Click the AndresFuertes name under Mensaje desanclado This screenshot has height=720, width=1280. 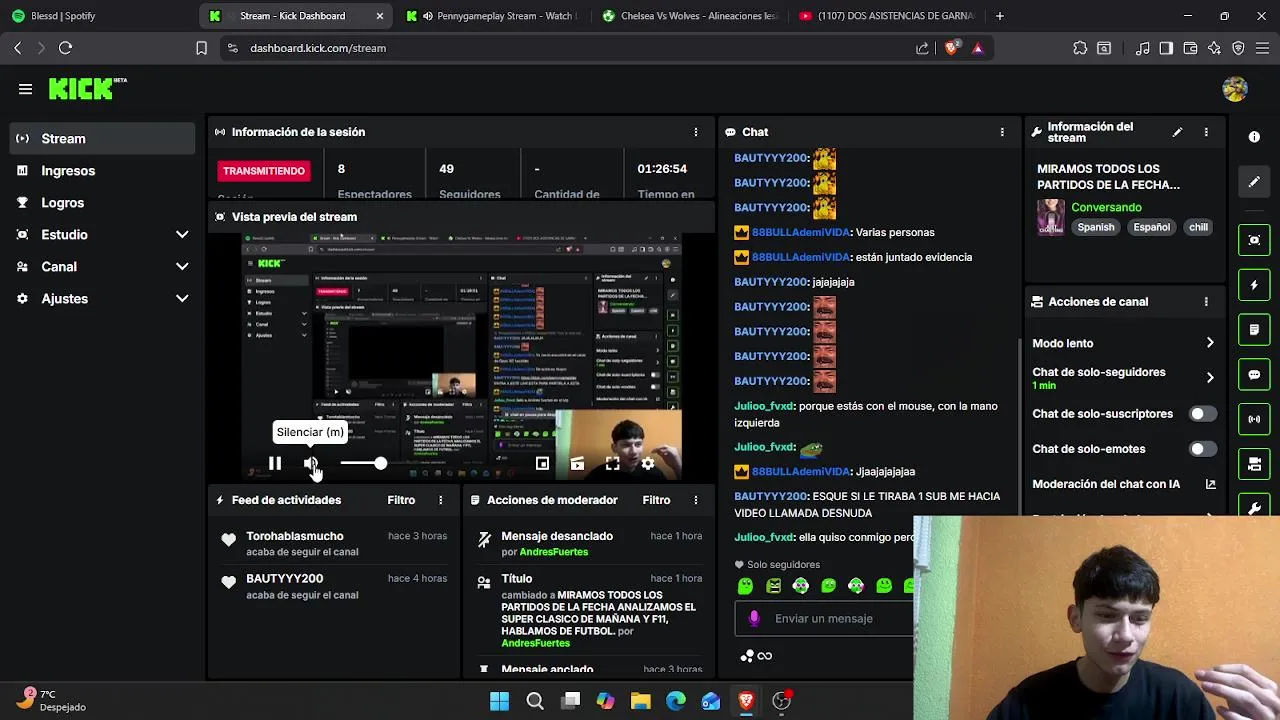[x=553, y=552]
